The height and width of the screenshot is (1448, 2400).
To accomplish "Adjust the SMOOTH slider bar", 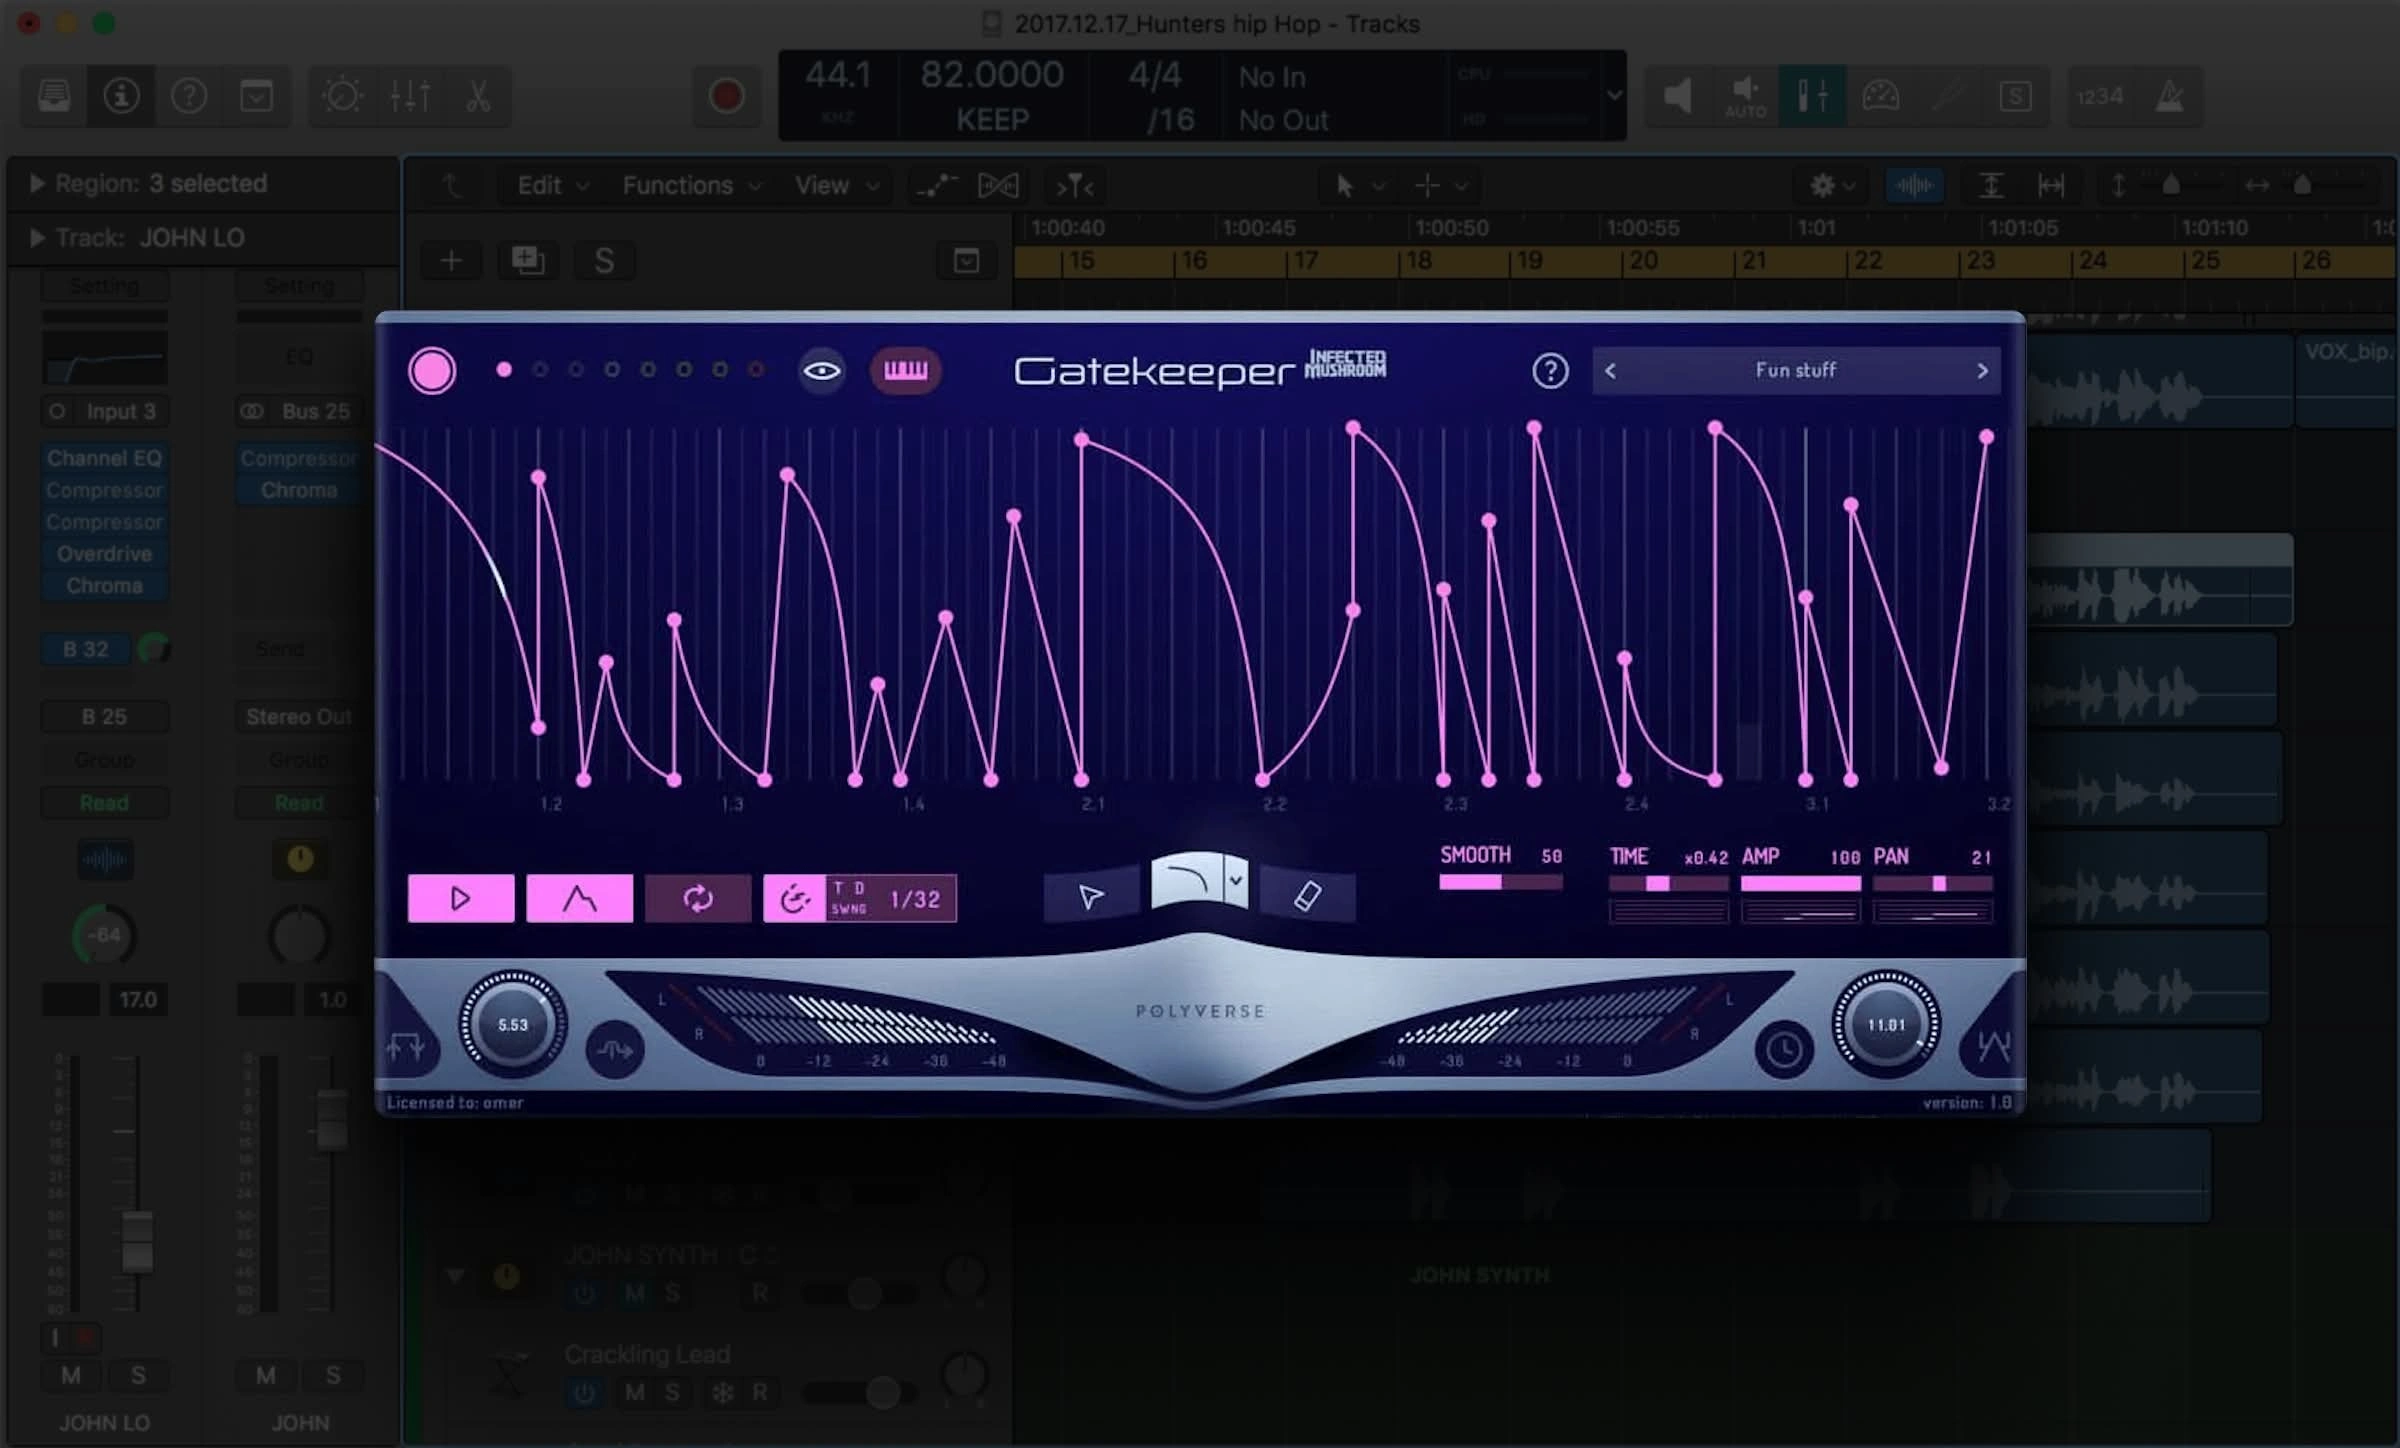I will (1500, 882).
